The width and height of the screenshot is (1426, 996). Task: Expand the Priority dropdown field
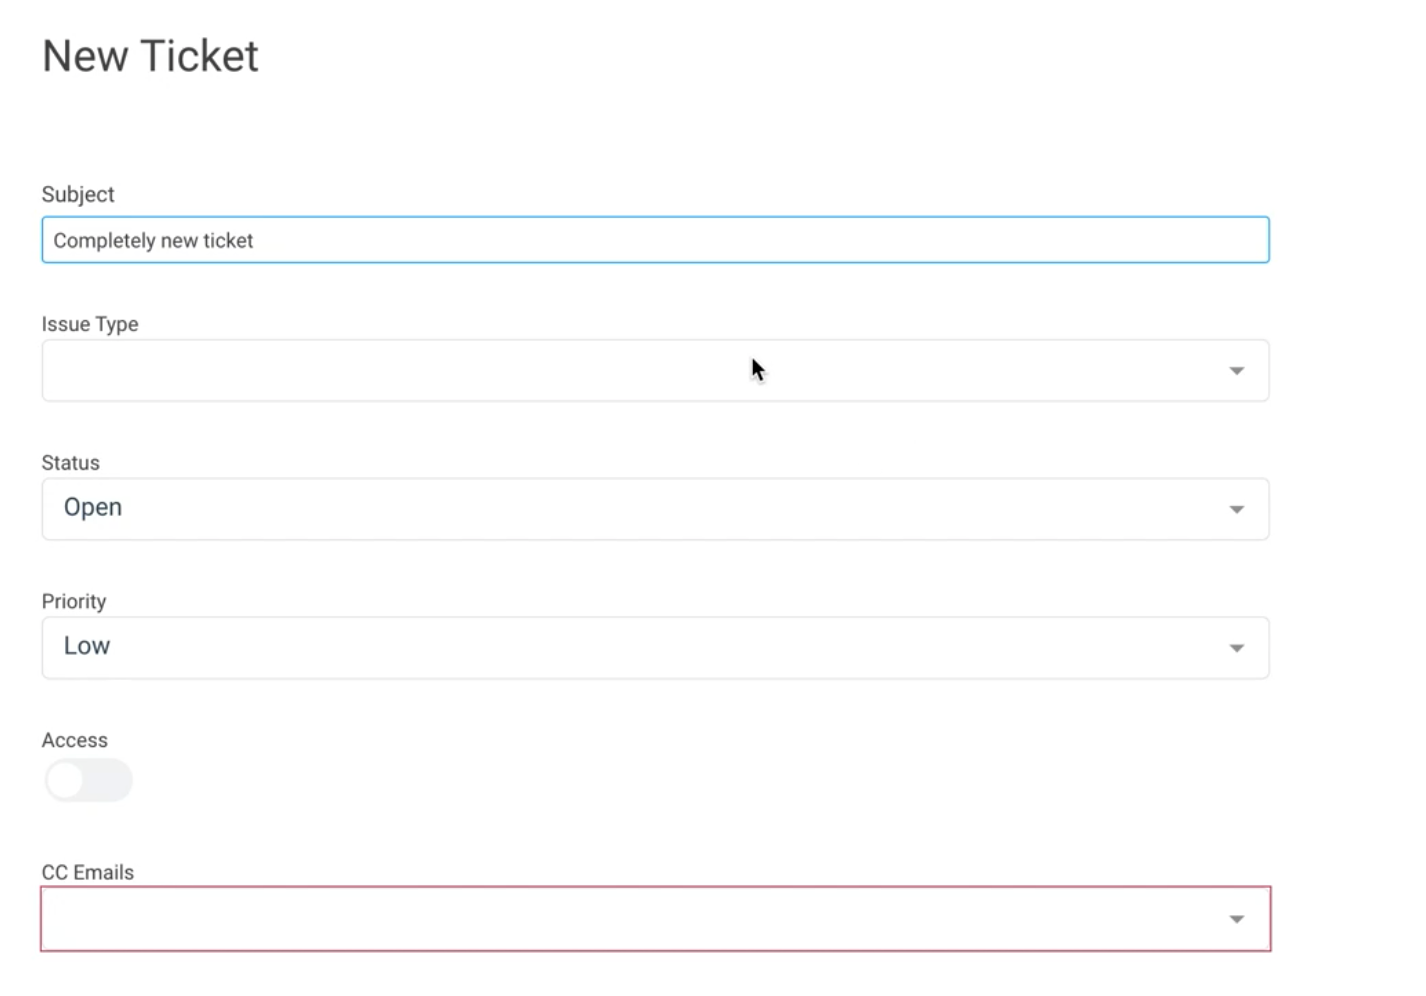(600, 648)
